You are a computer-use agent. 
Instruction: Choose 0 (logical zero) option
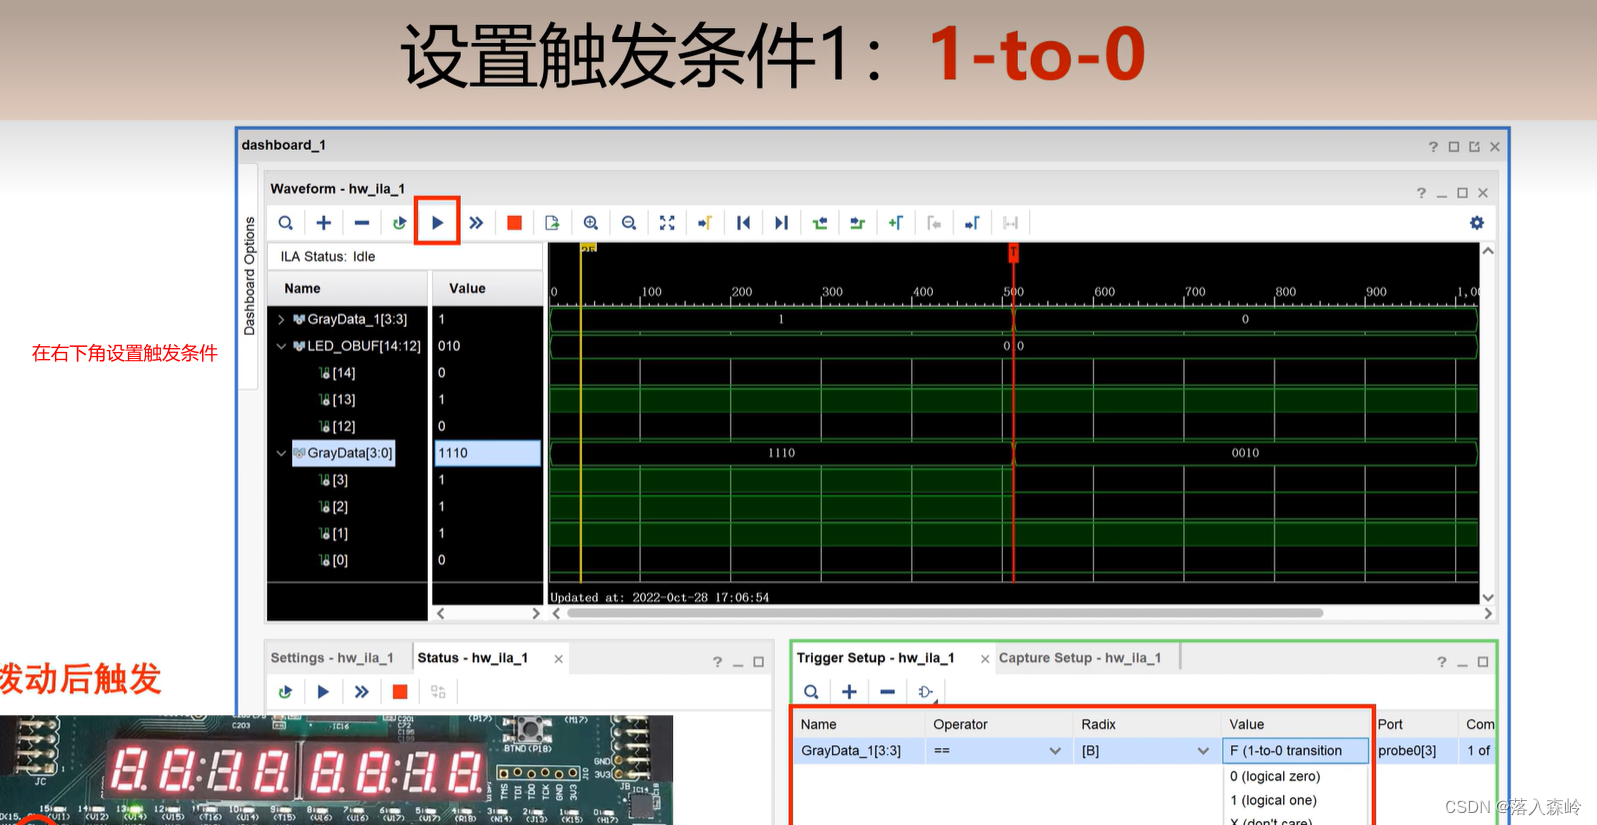coord(1275,777)
